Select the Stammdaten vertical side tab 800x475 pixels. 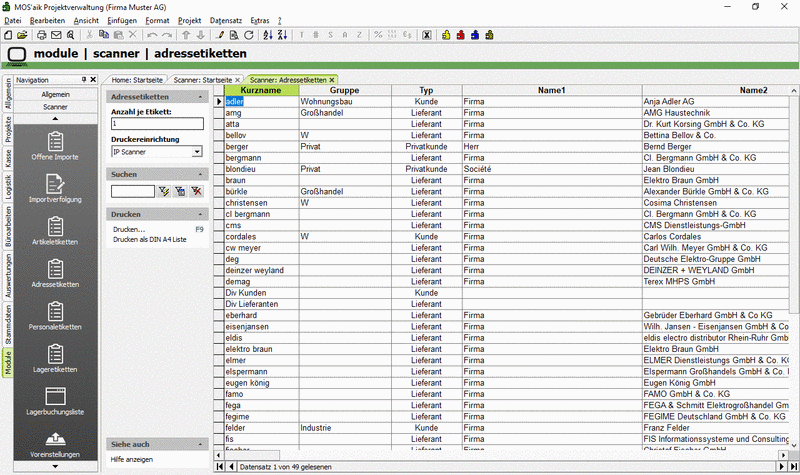coord(8,325)
